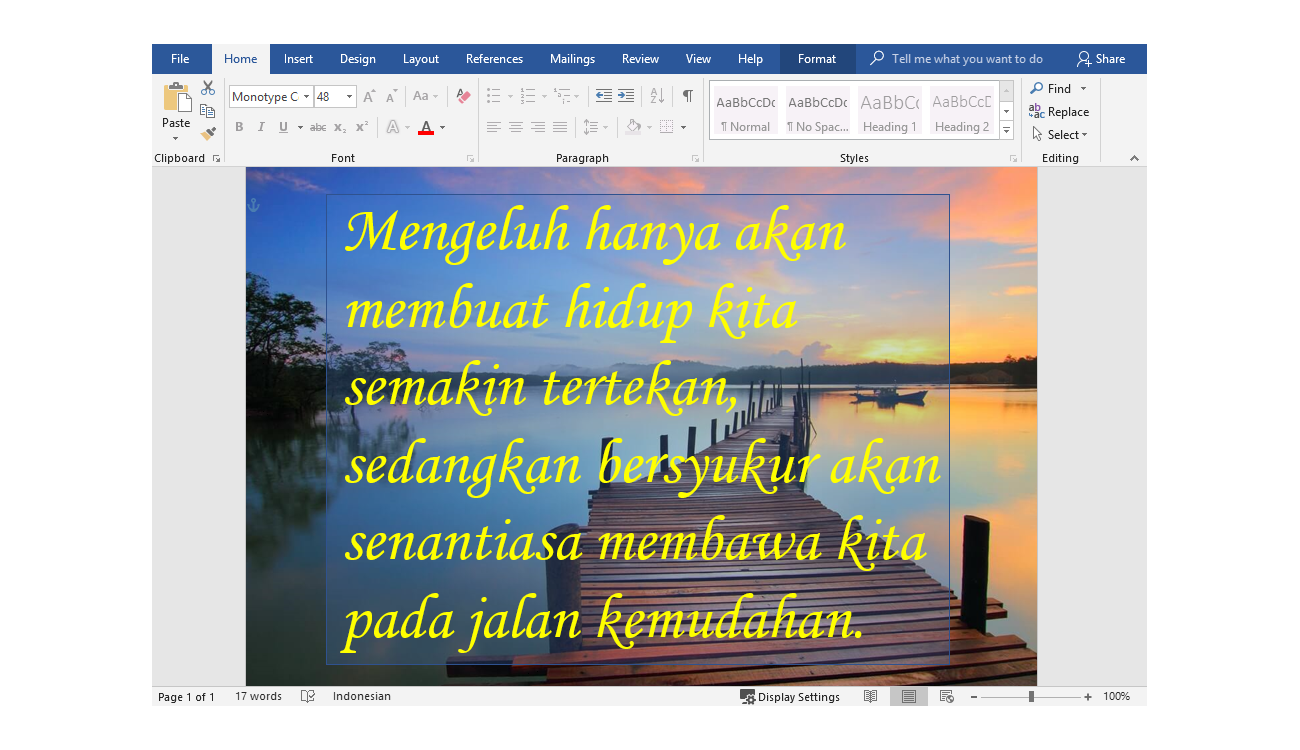The height and width of the screenshot is (750, 1300).
Task: Toggle Italic formatting
Action: [261, 127]
